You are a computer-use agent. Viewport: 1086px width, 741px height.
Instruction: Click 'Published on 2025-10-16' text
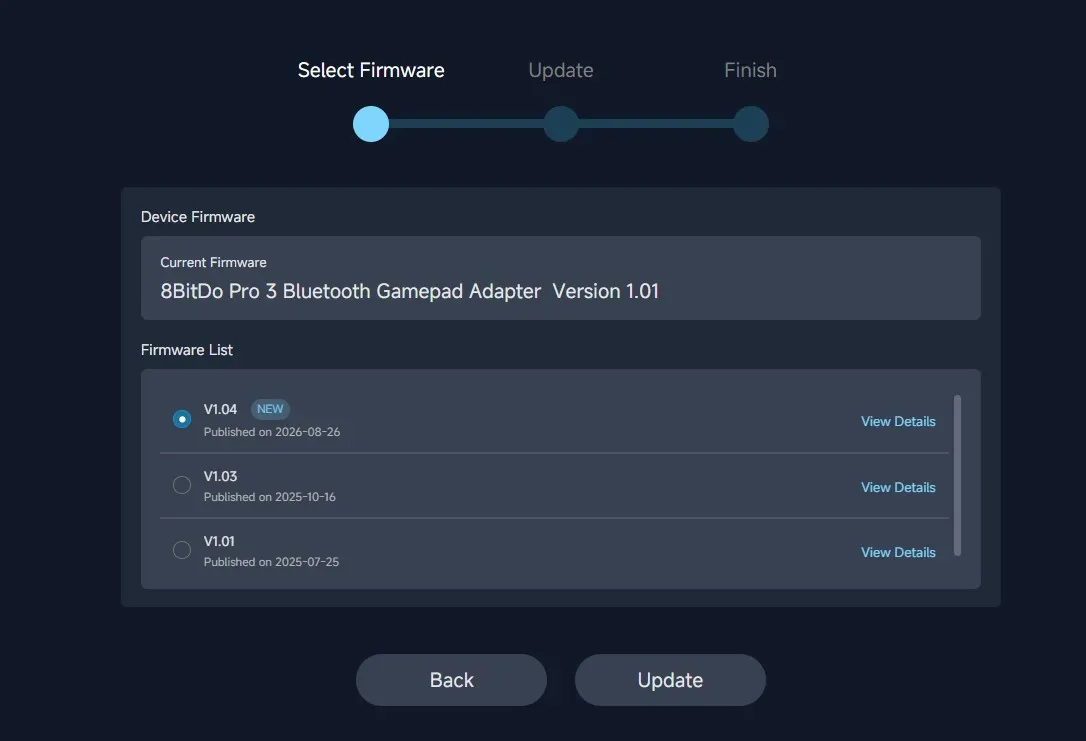point(269,497)
